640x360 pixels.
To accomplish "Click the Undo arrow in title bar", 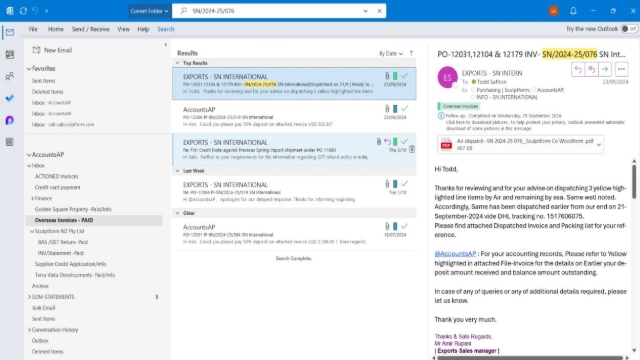I will click(x=35, y=11).
